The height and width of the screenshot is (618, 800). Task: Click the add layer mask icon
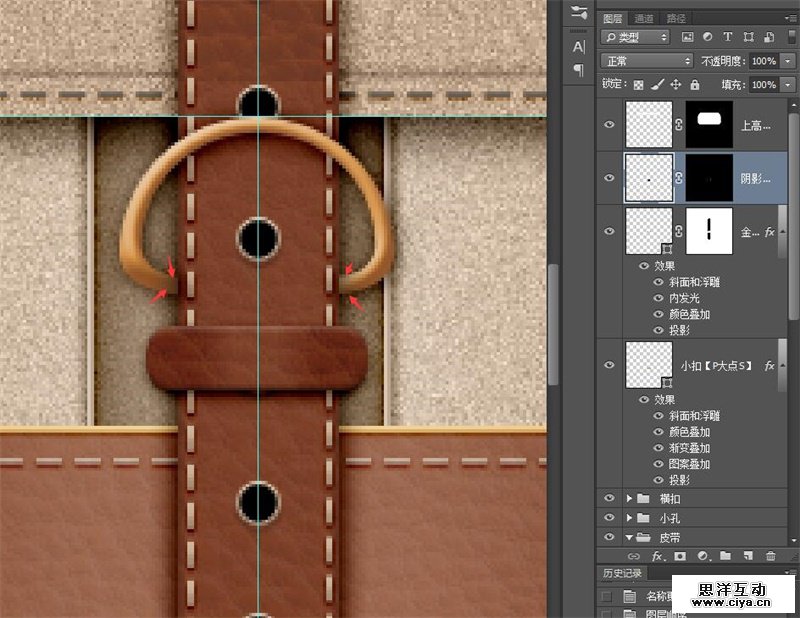tap(681, 555)
